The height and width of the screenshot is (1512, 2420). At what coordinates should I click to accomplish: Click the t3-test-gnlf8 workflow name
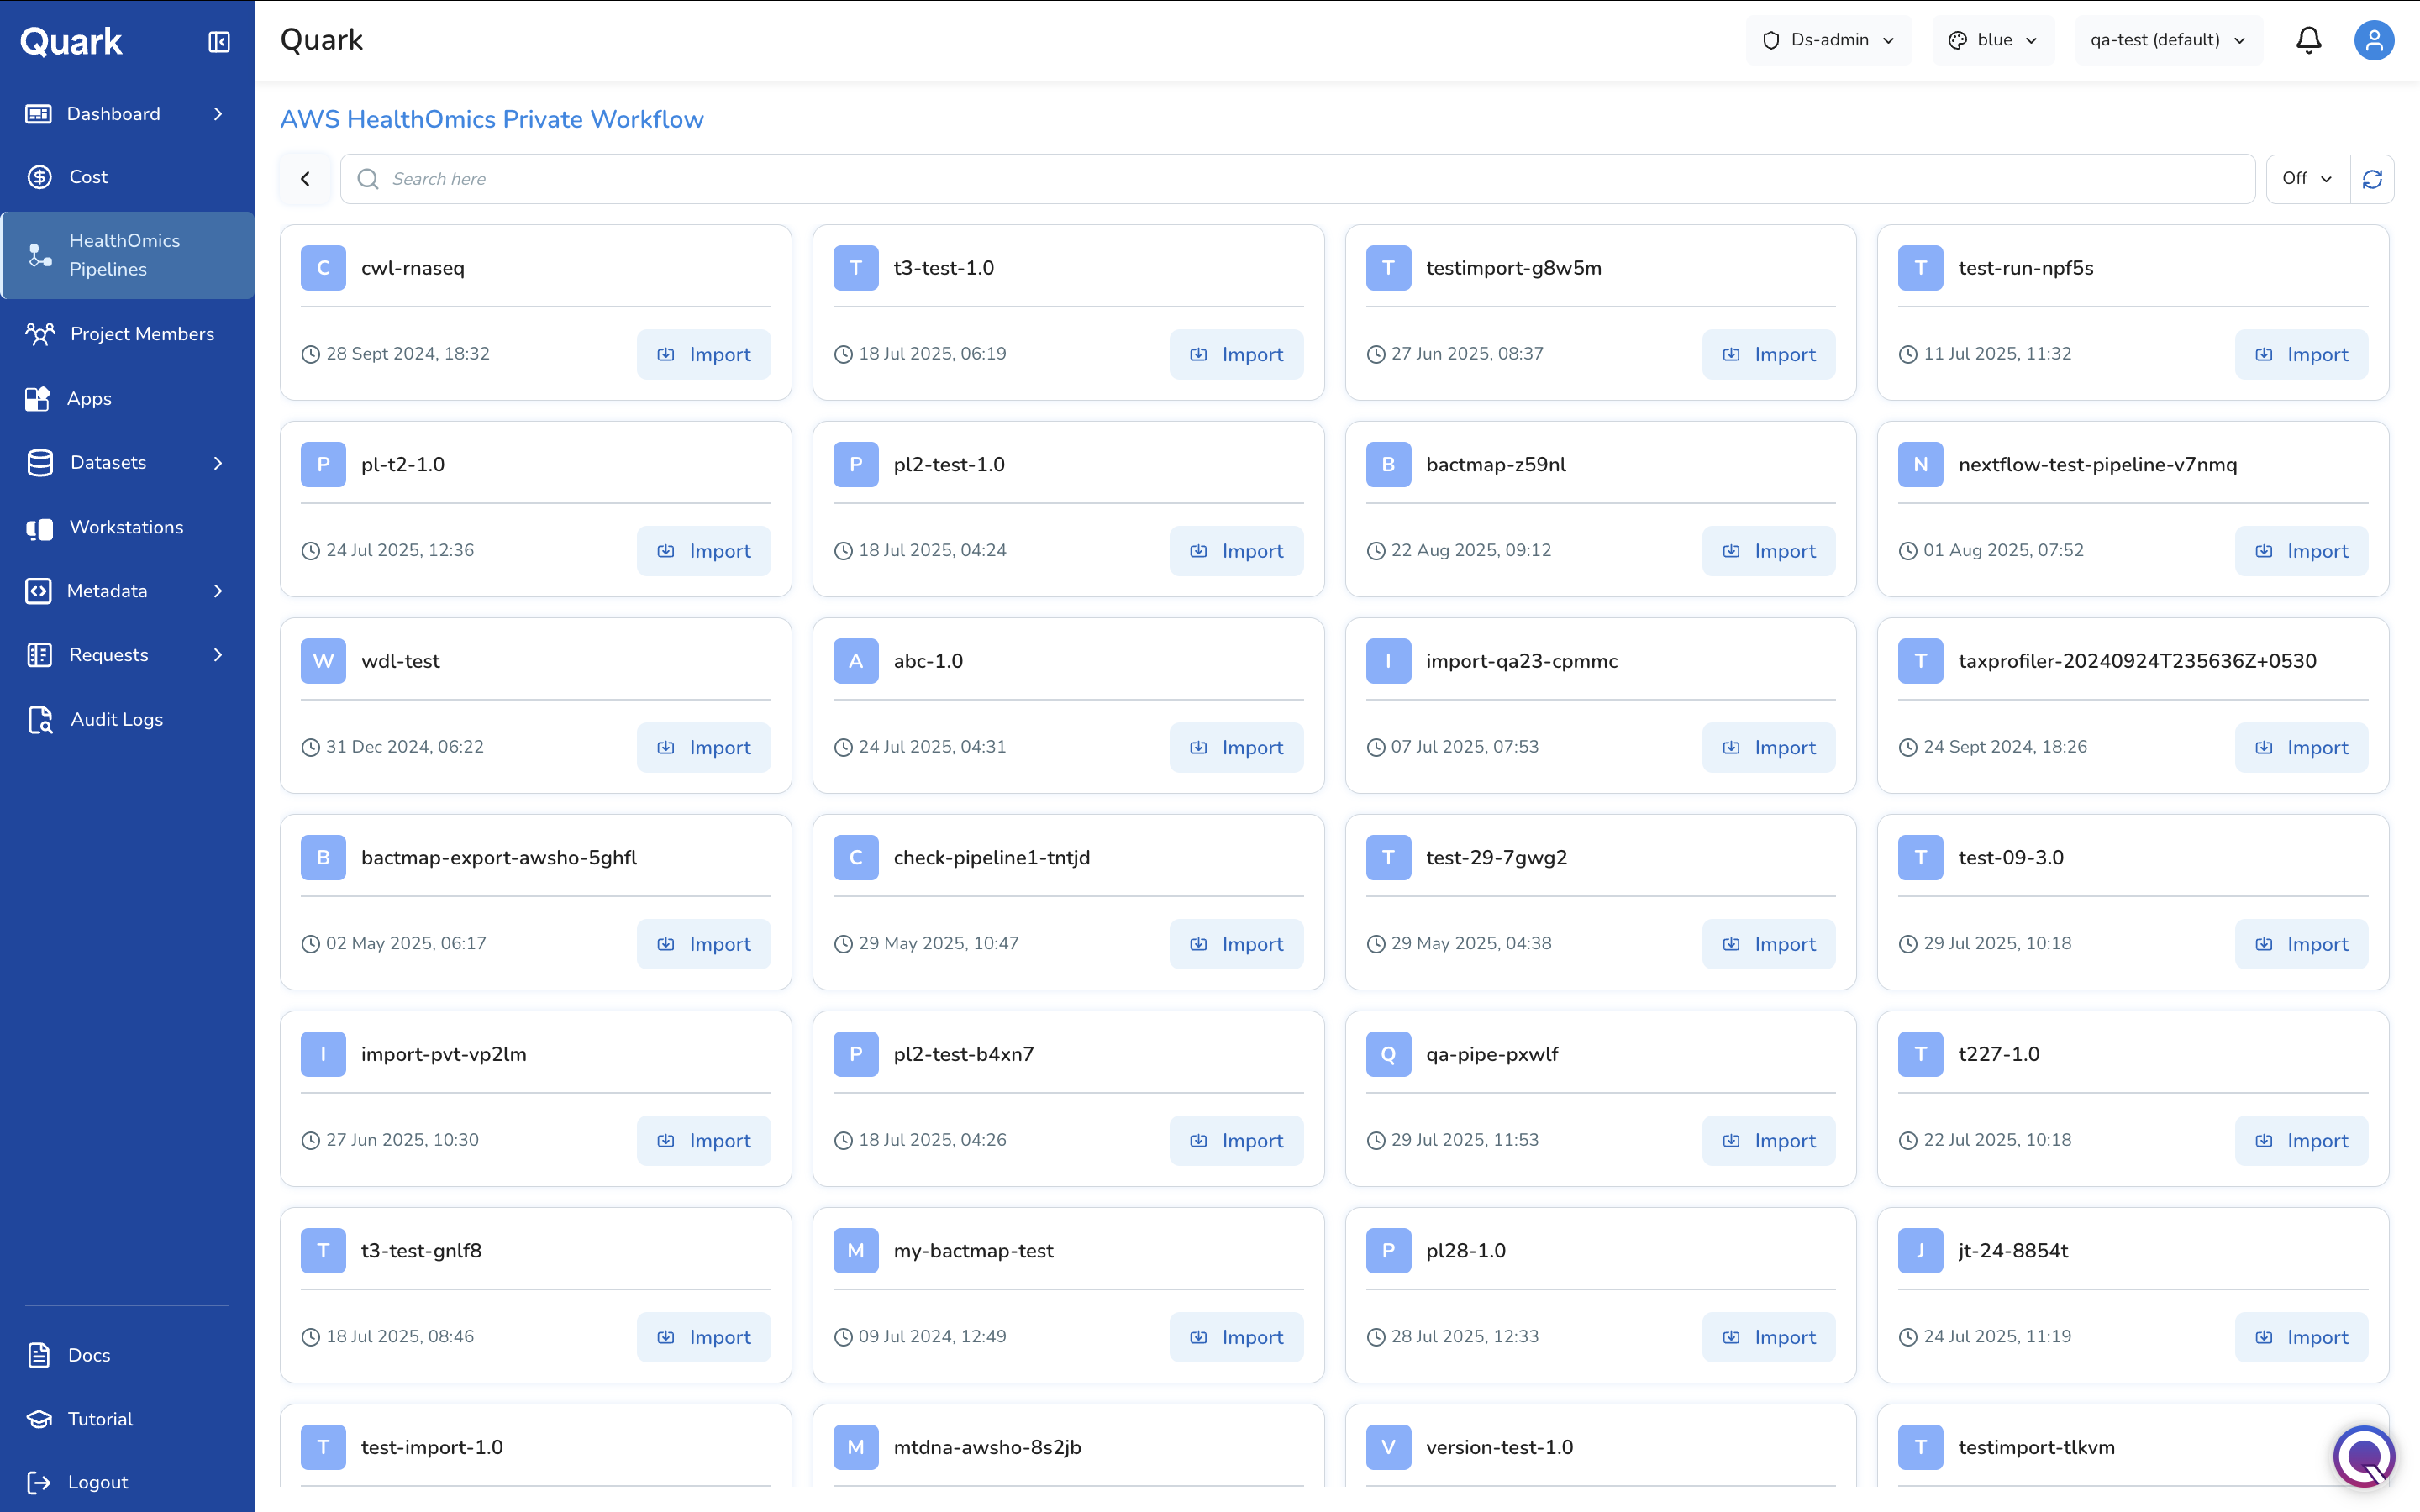pos(421,1251)
